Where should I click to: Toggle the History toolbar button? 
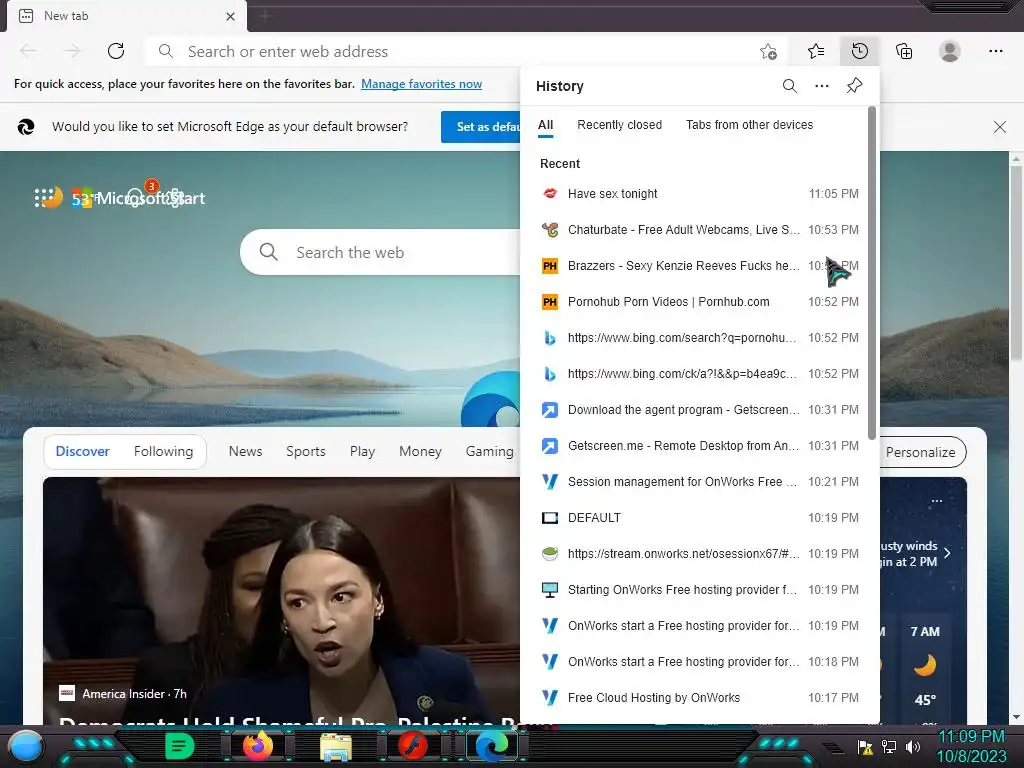(859, 51)
